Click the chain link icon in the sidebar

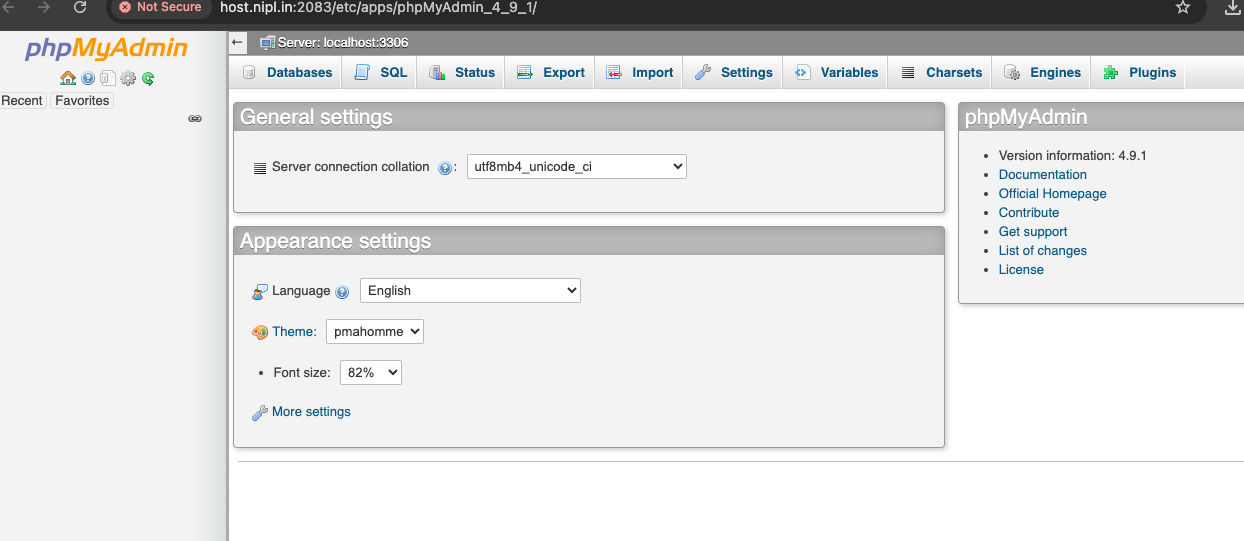195,119
